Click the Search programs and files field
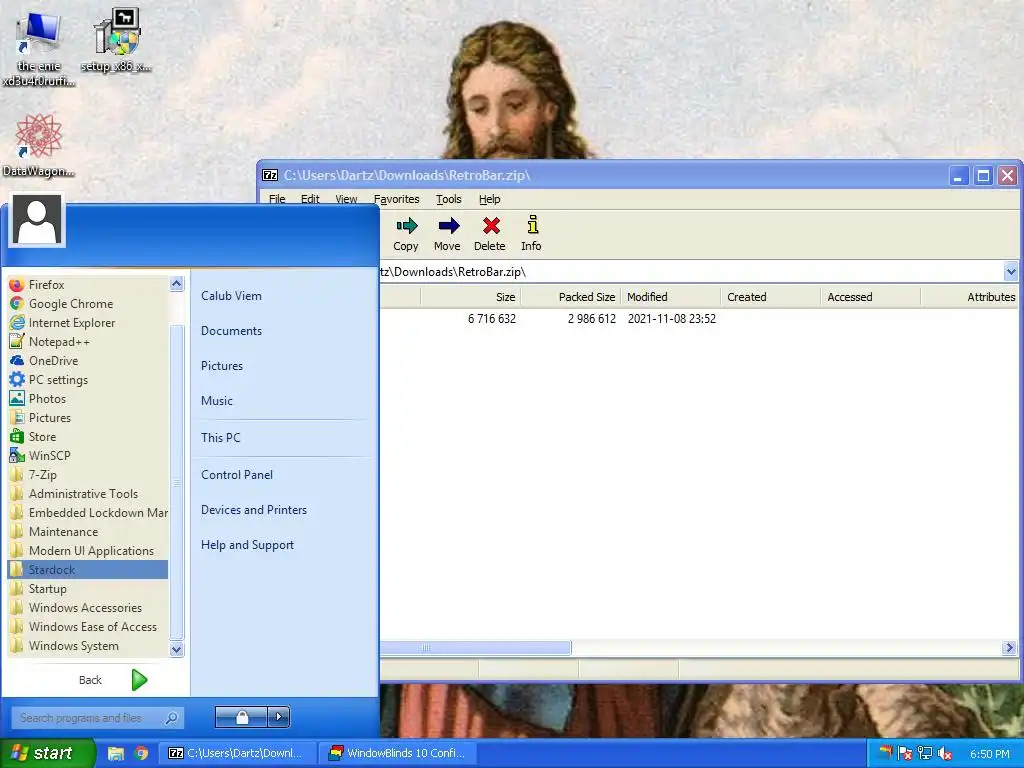The width and height of the screenshot is (1024, 768). (97, 718)
